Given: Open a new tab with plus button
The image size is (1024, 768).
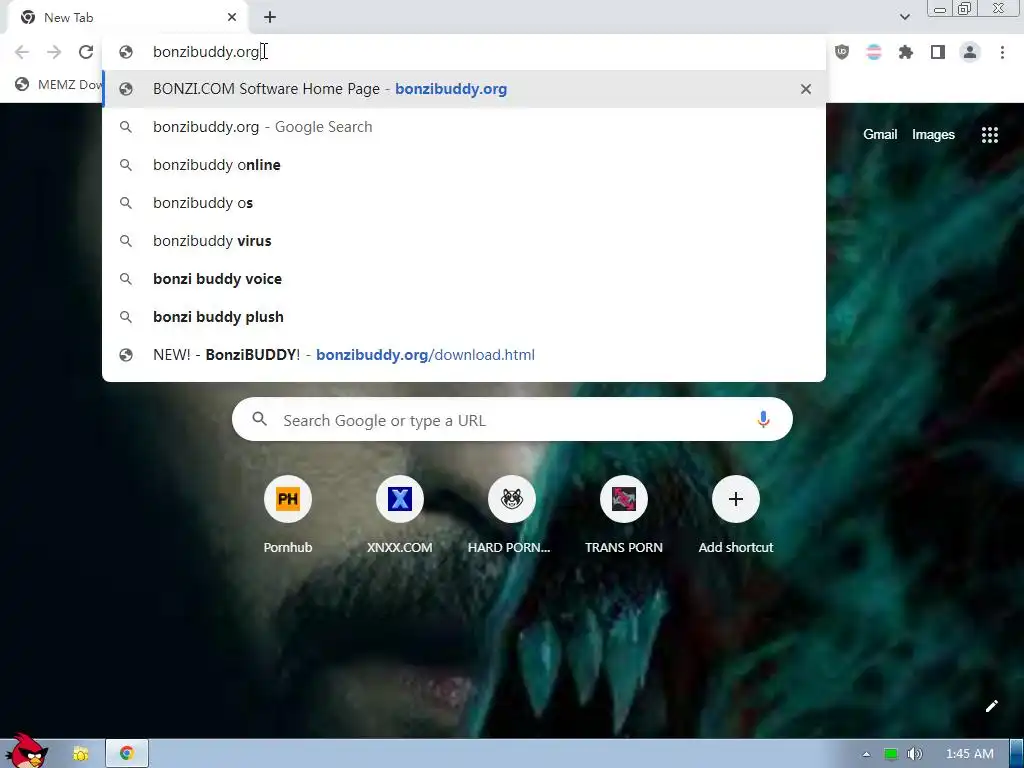Looking at the screenshot, I should [x=270, y=18].
